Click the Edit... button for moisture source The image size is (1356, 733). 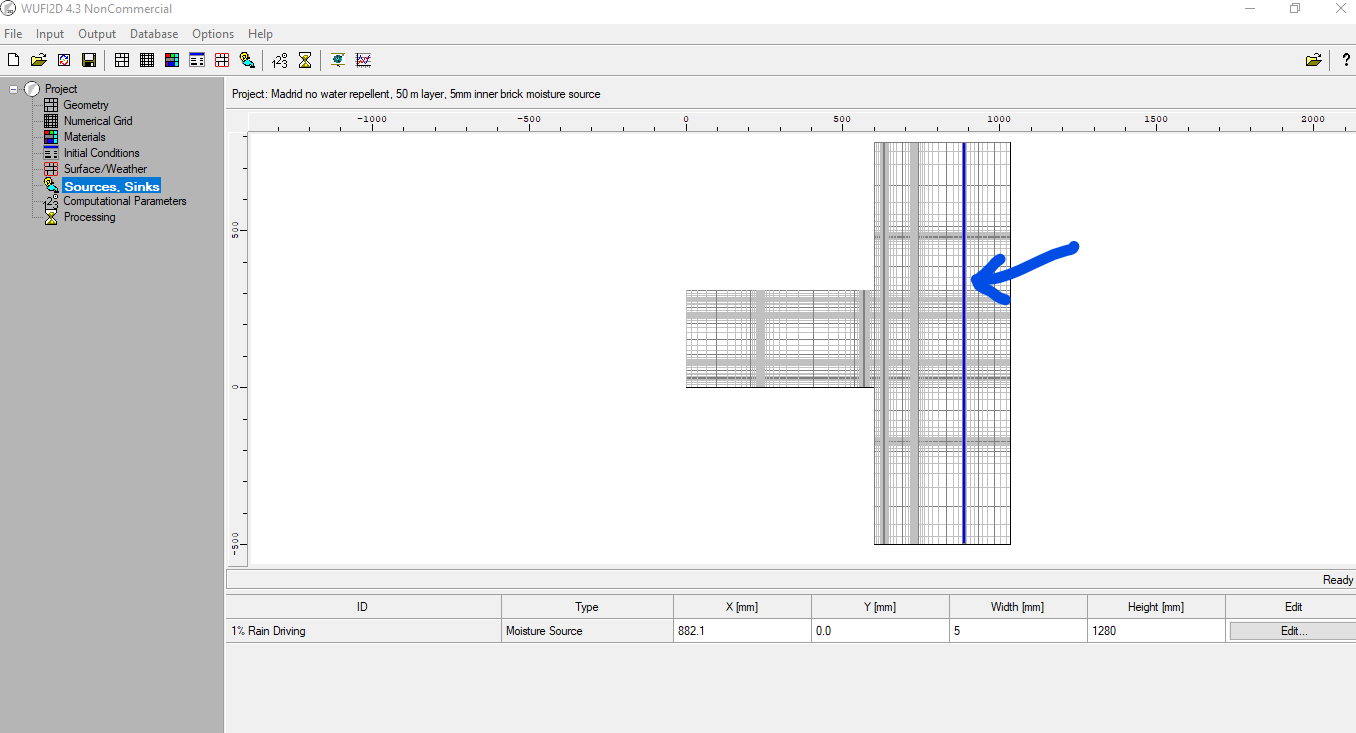pyautogui.click(x=1293, y=631)
